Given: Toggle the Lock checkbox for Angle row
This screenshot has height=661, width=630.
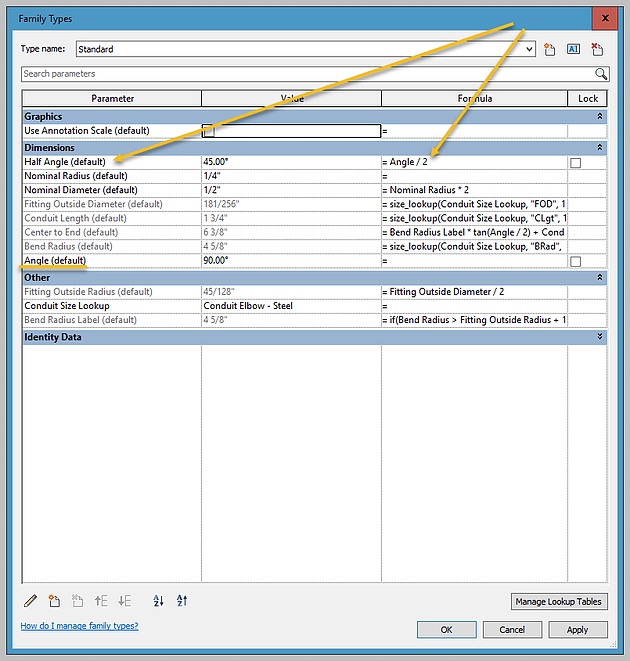Looking at the screenshot, I should click(x=575, y=262).
